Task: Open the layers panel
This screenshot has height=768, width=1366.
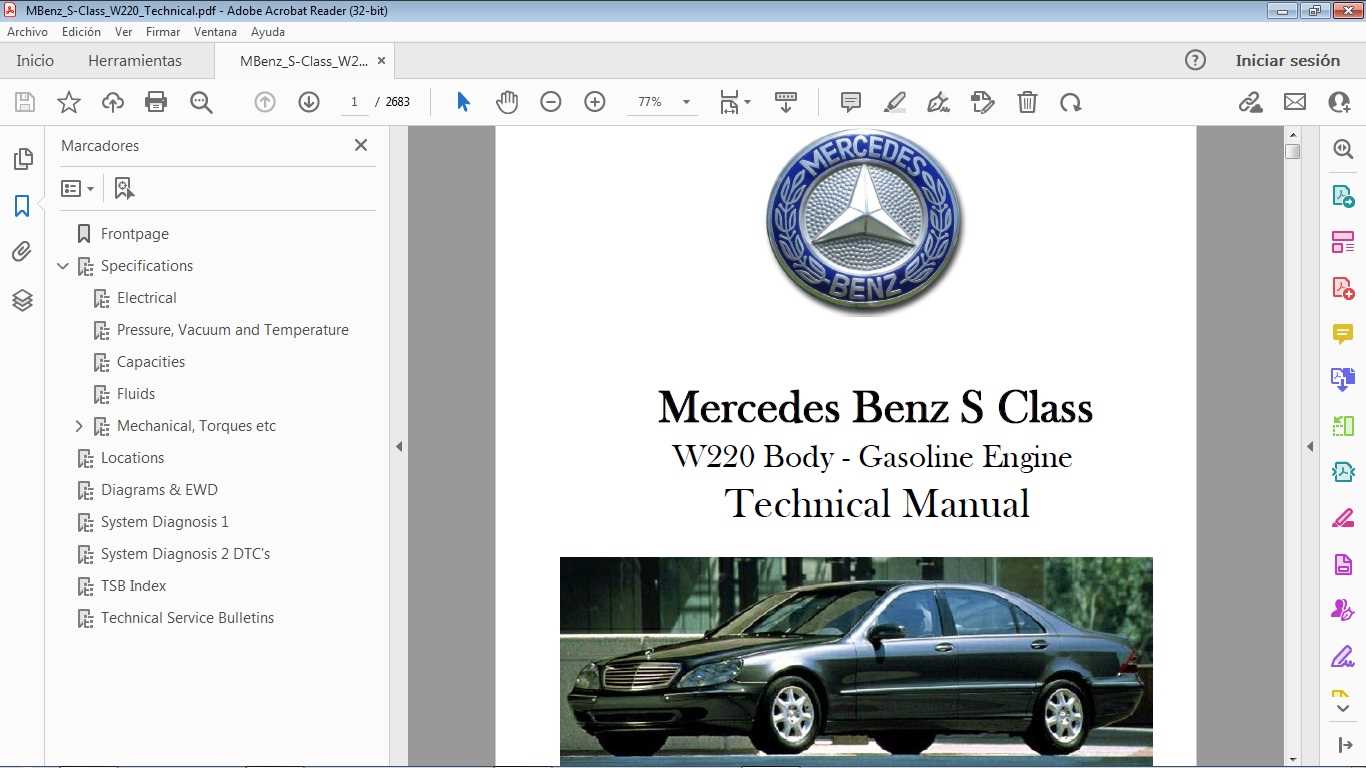Action: [x=22, y=300]
